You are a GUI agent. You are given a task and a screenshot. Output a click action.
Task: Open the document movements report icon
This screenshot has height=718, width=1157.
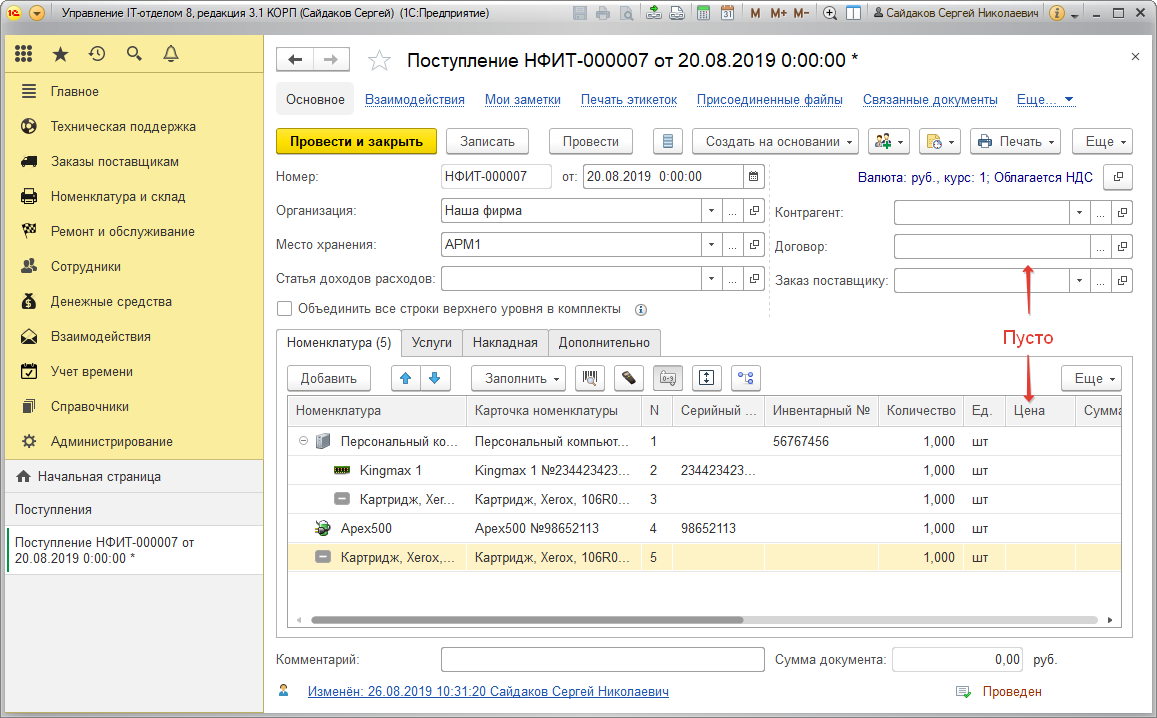point(668,141)
